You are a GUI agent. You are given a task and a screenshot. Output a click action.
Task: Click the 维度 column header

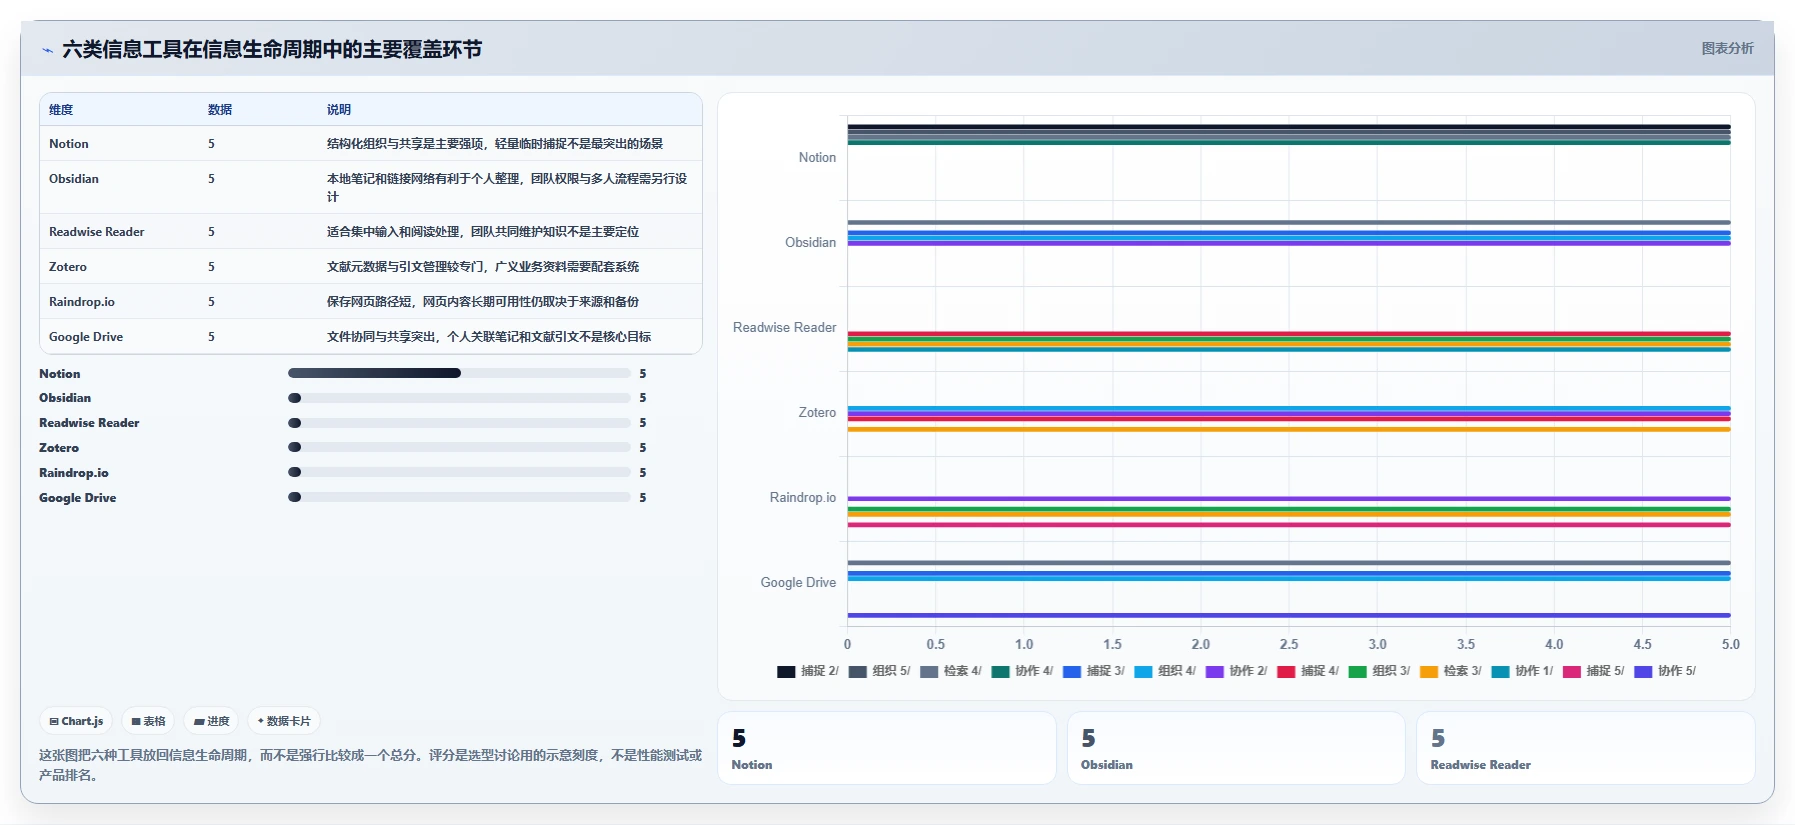[61, 110]
